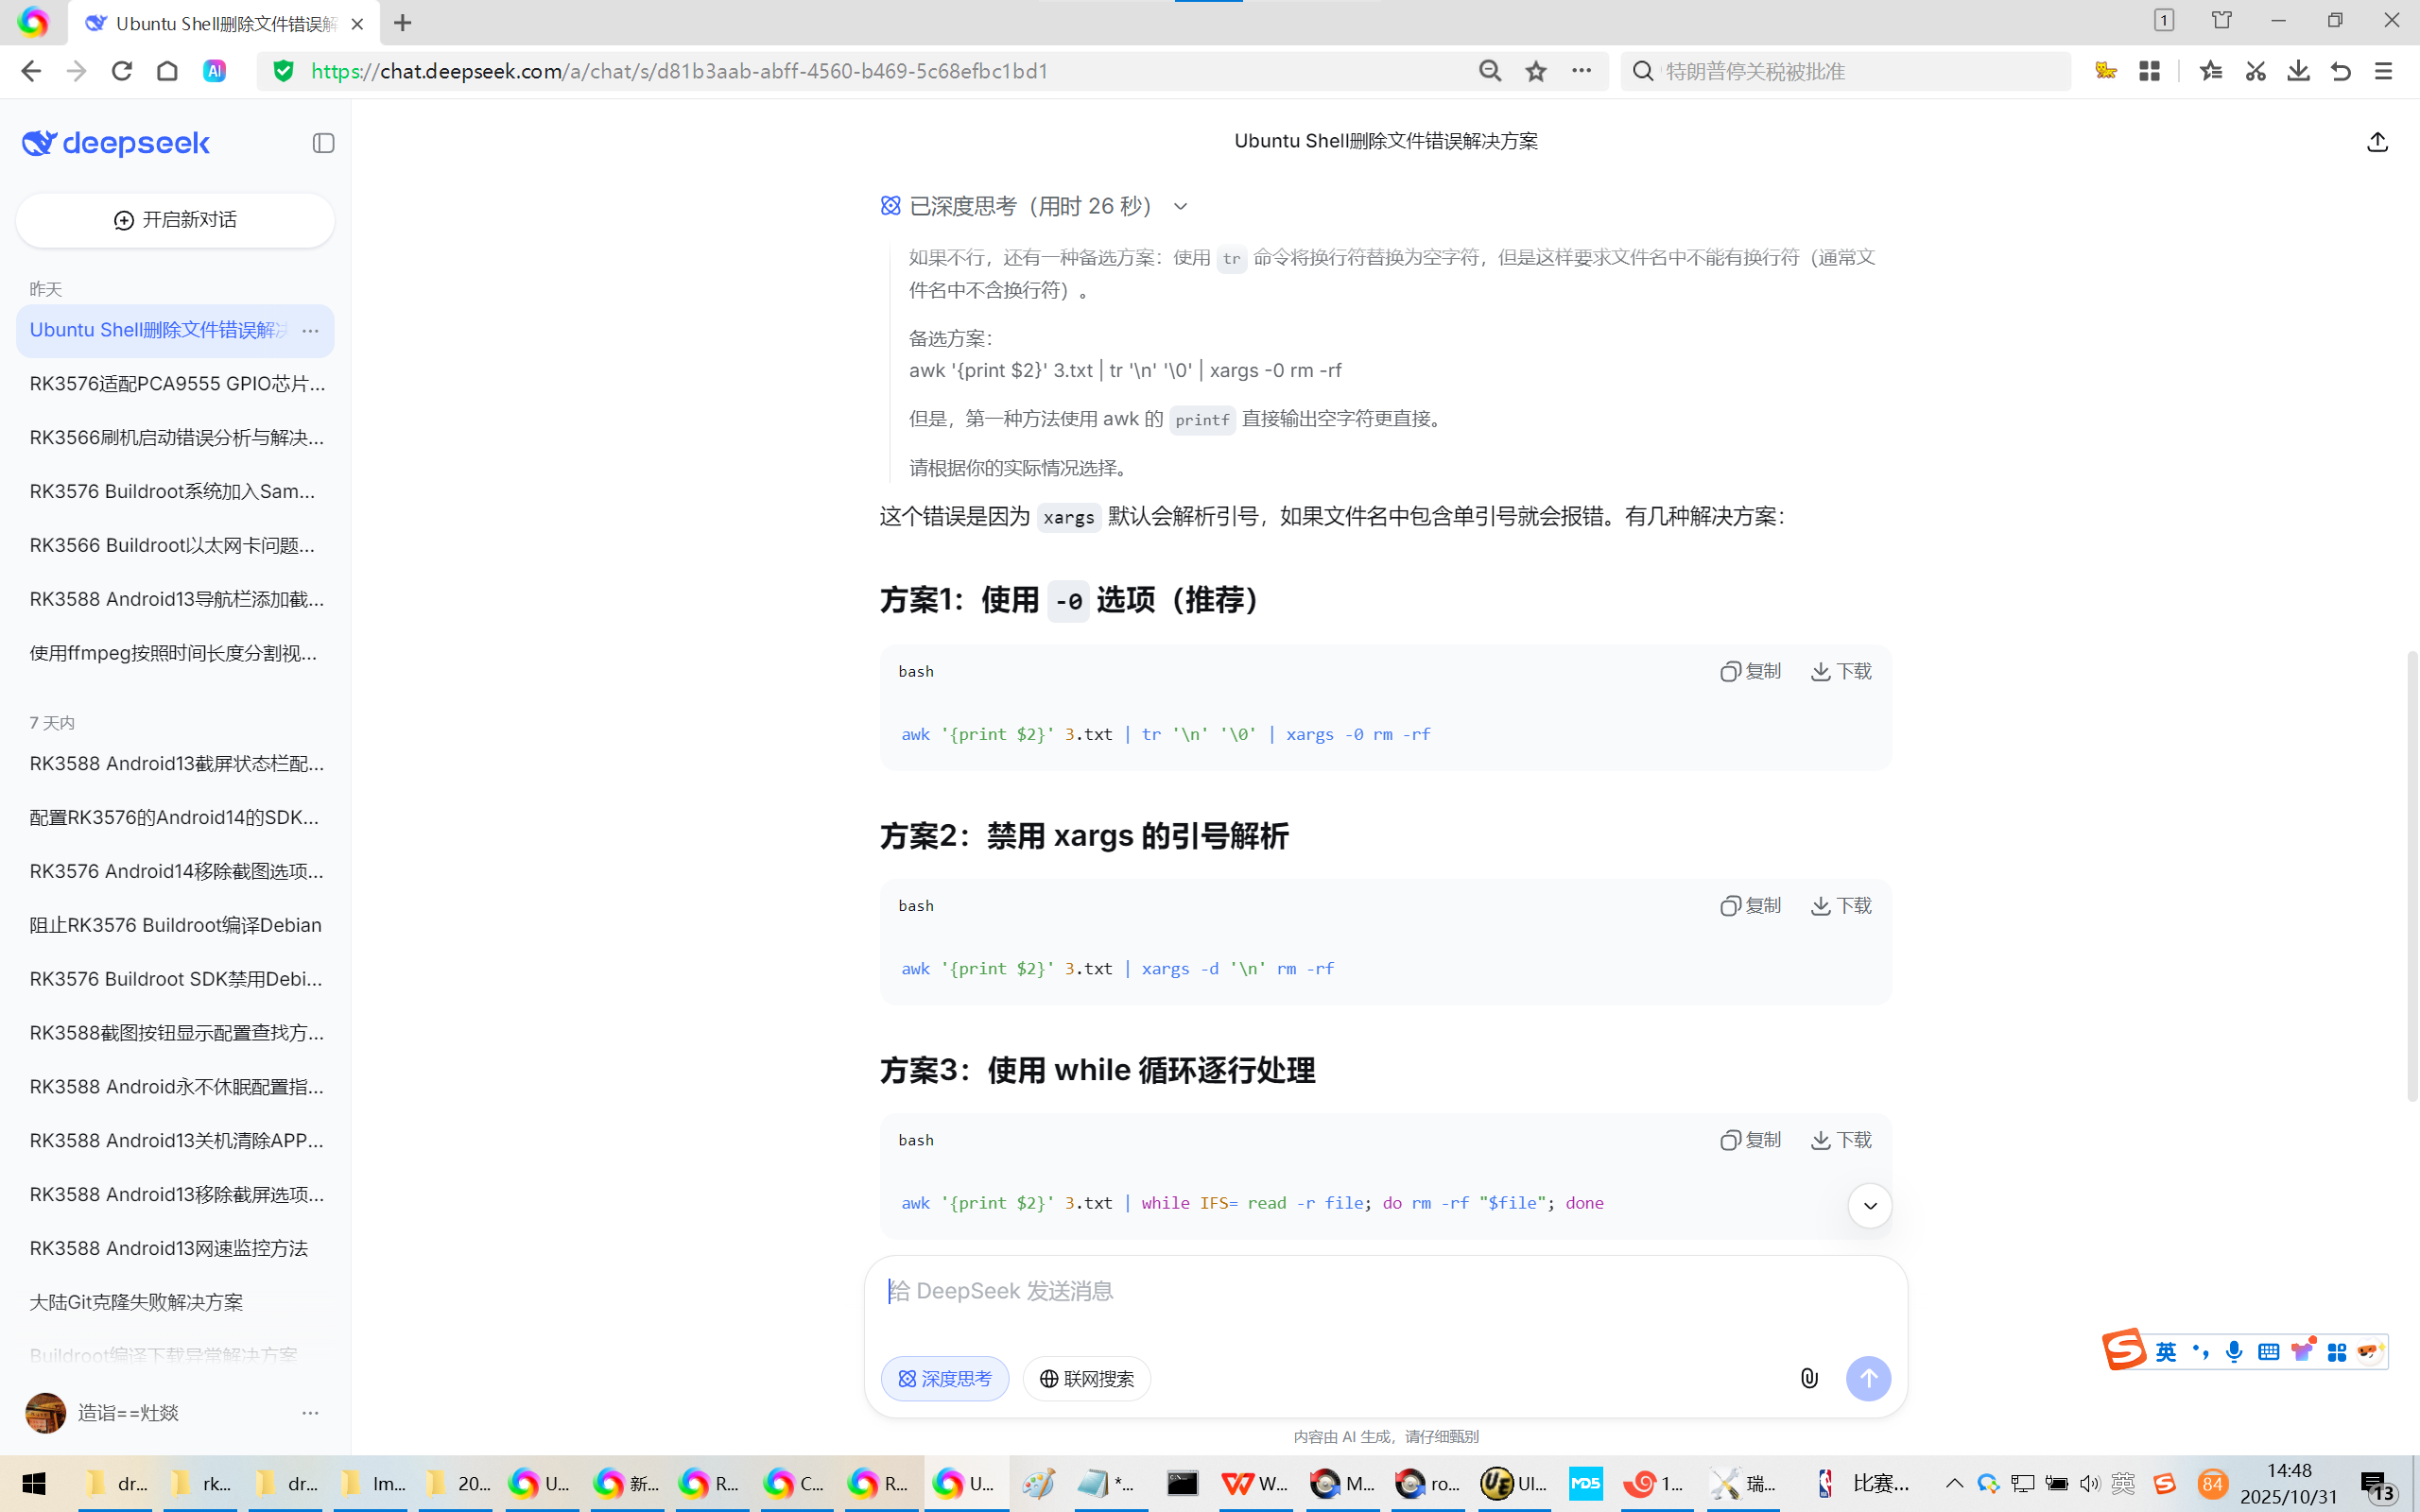
Task: Toggle the 深度思考 mode button
Action: click(x=944, y=1378)
